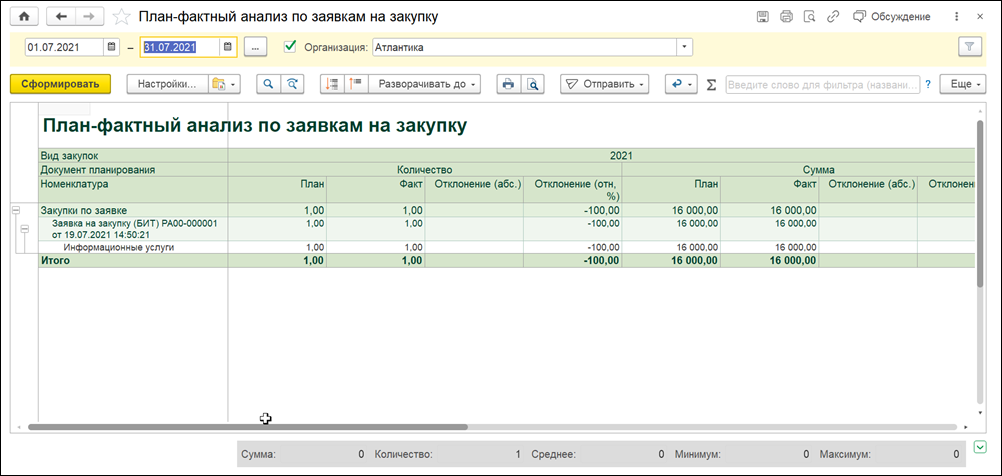The image size is (1002, 476).
Task: Open print preview icon
Action: pyautogui.click(x=532, y=84)
